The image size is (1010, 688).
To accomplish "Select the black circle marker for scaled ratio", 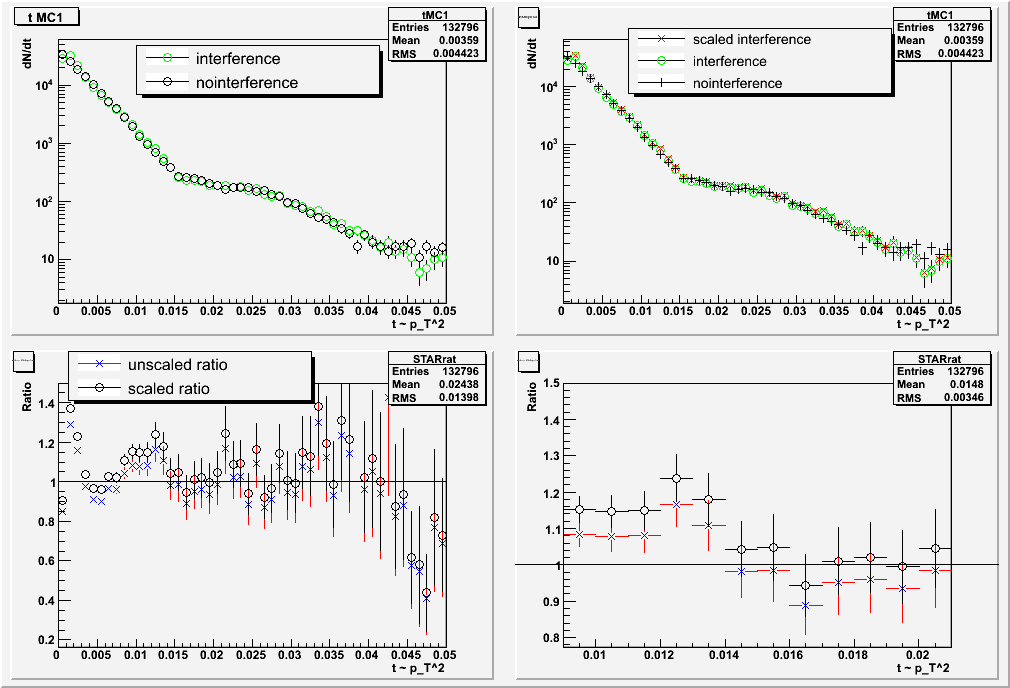I will [100, 388].
